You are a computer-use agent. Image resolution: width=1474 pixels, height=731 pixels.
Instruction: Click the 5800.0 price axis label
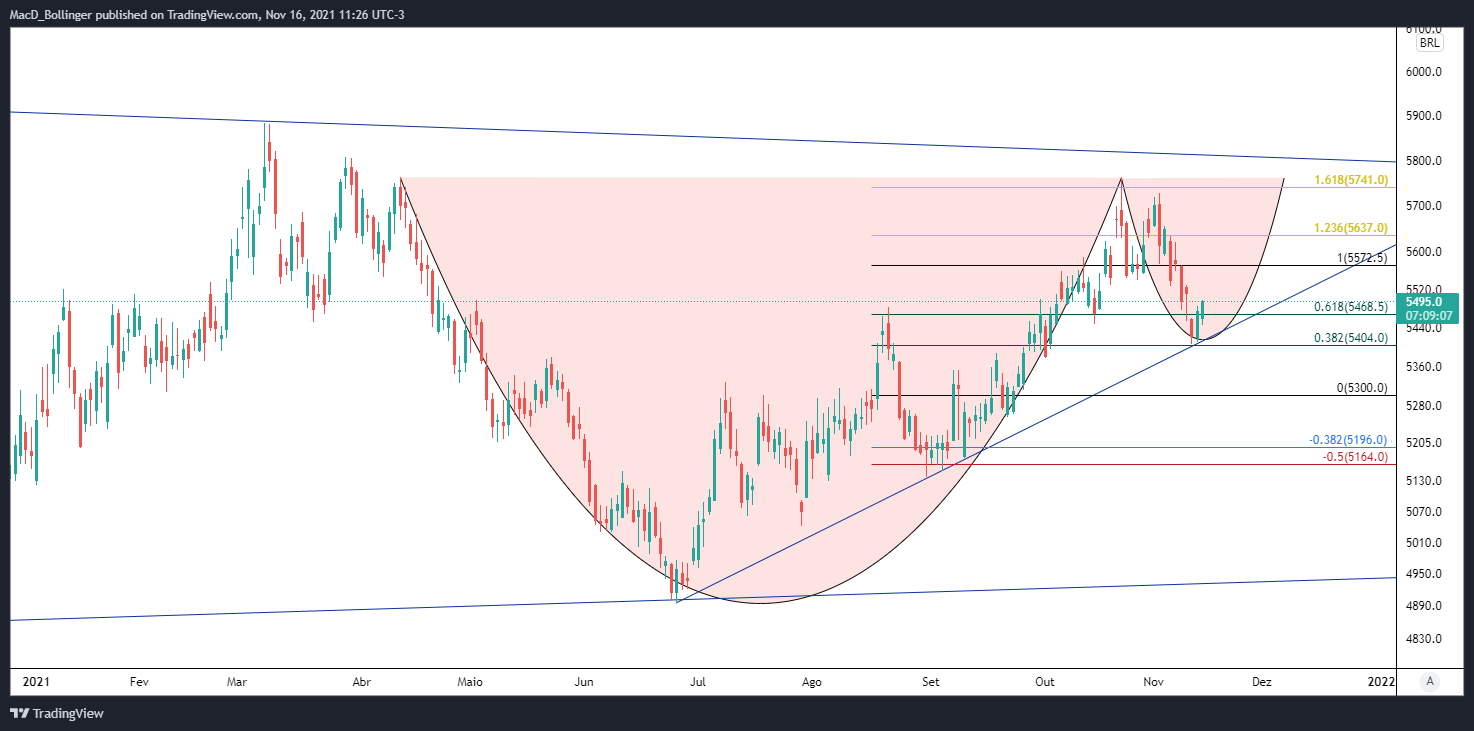click(x=1424, y=161)
